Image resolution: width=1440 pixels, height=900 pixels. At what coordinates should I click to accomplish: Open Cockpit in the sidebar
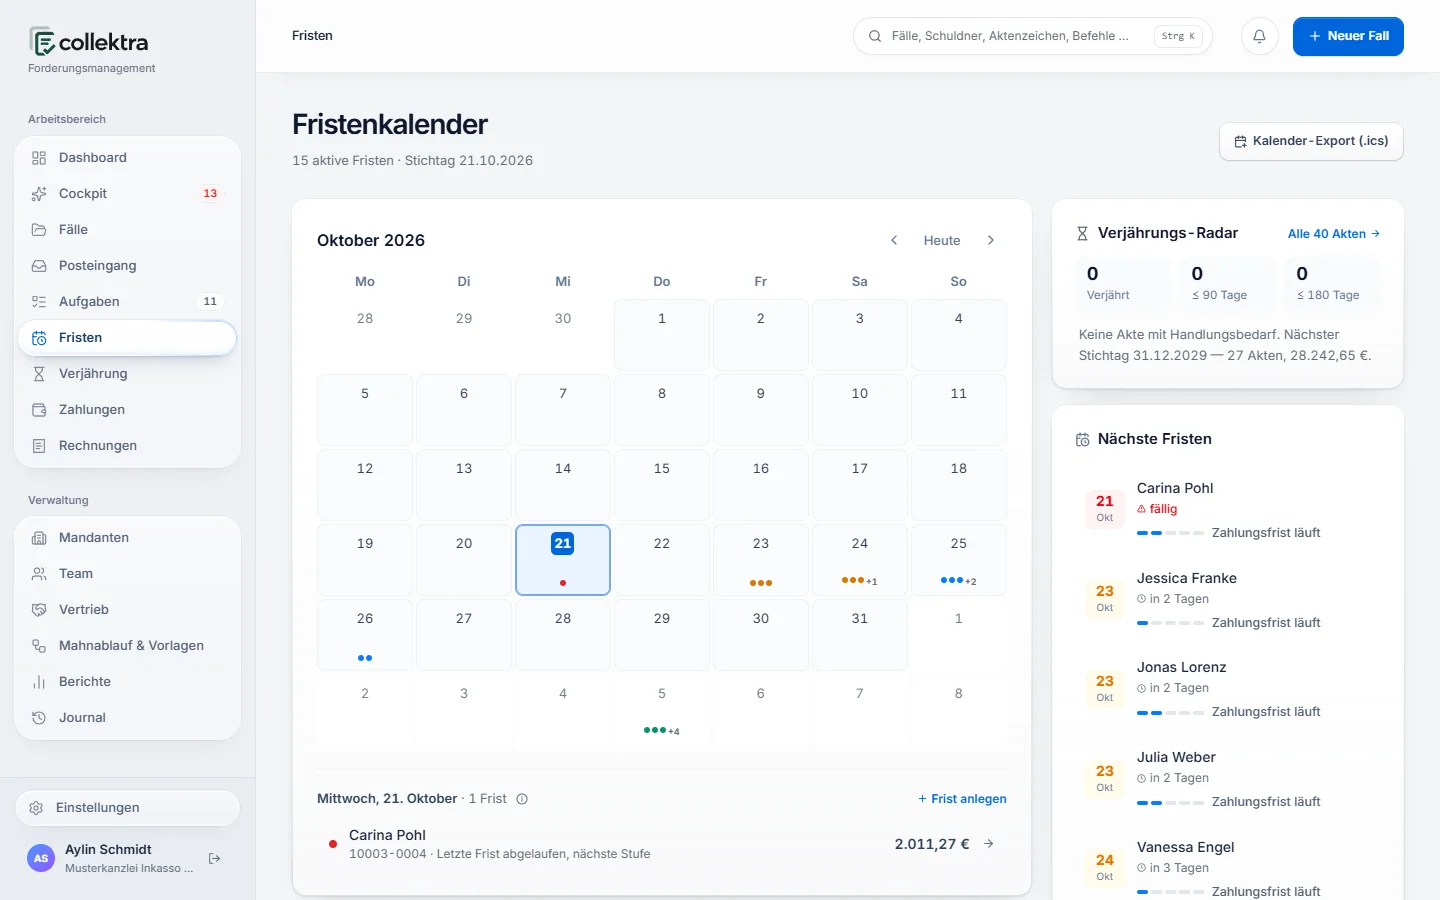pos(128,193)
